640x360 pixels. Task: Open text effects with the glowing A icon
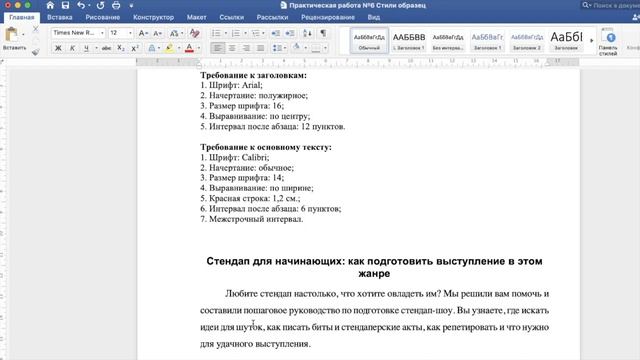pyautogui.click(x=151, y=48)
